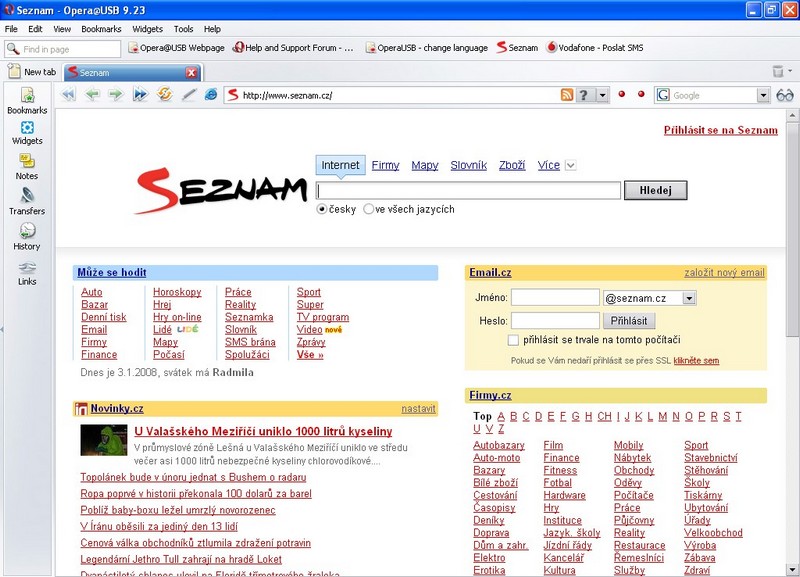Go back using the green Back arrow
The height and width of the screenshot is (577, 800).
point(92,94)
